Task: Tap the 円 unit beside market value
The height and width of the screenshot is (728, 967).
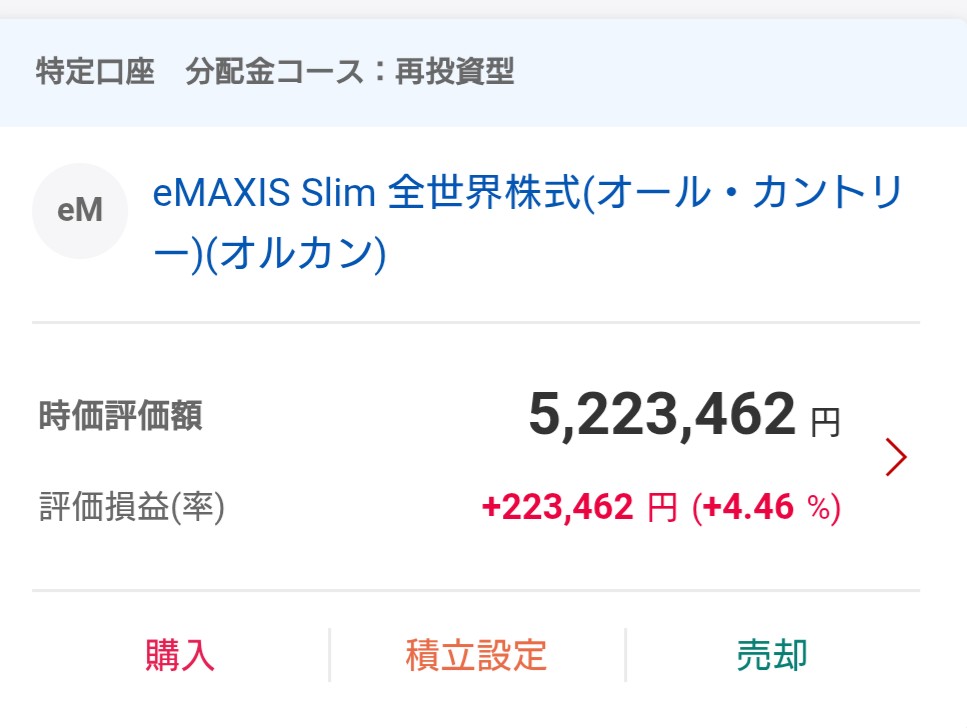Action: pos(825,423)
